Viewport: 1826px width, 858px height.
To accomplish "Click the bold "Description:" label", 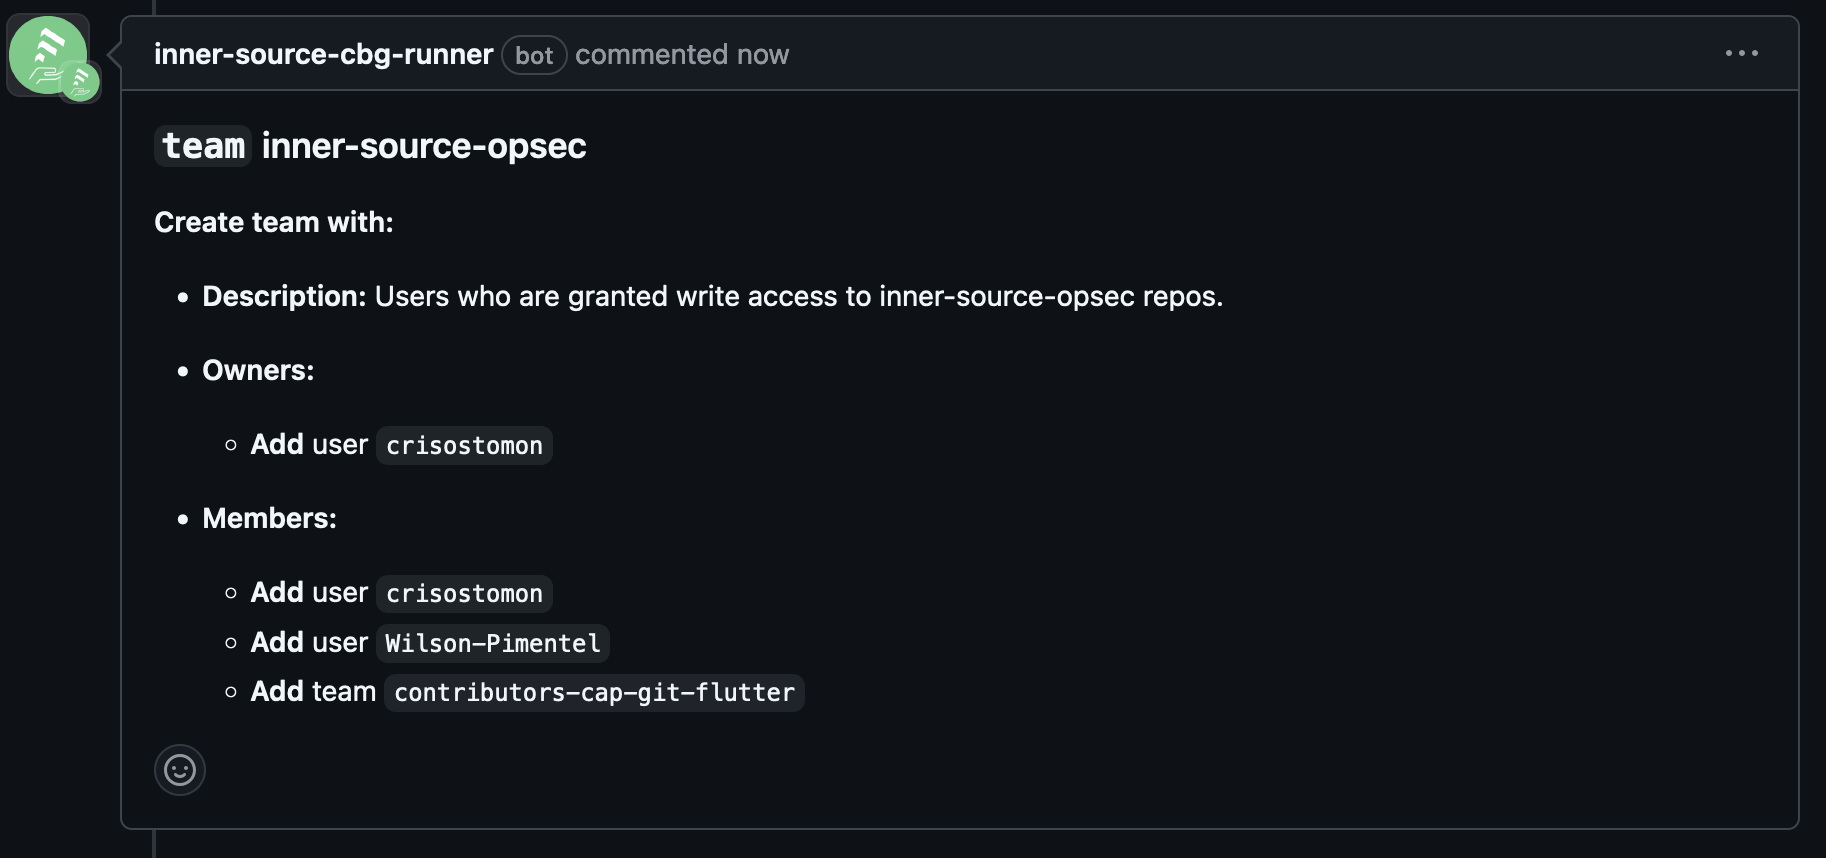I will pyautogui.click(x=284, y=296).
